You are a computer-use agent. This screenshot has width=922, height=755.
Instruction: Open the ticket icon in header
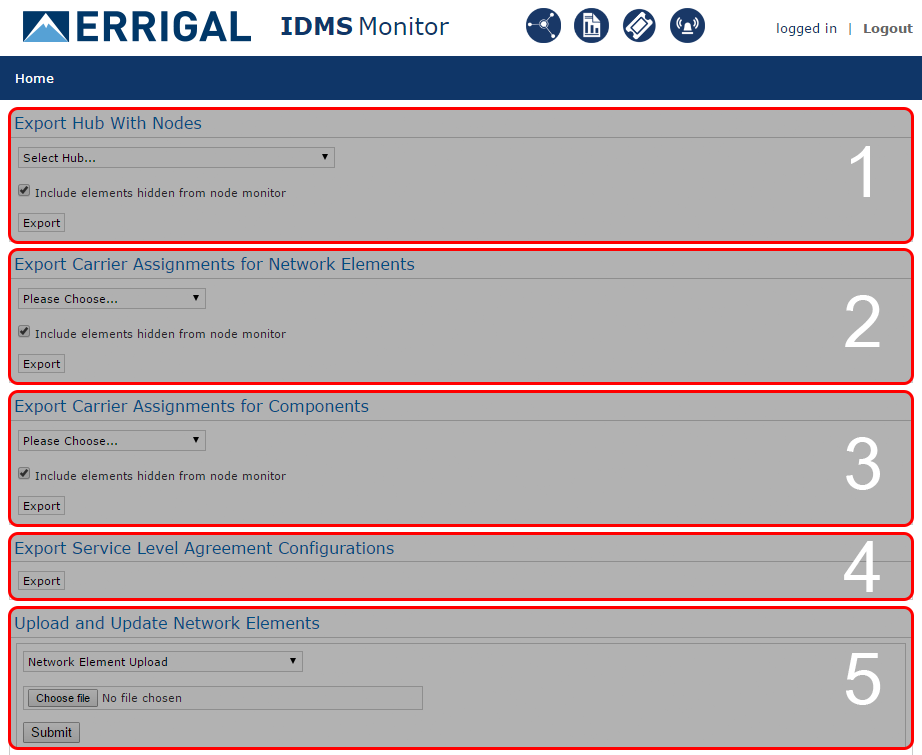click(x=639, y=26)
